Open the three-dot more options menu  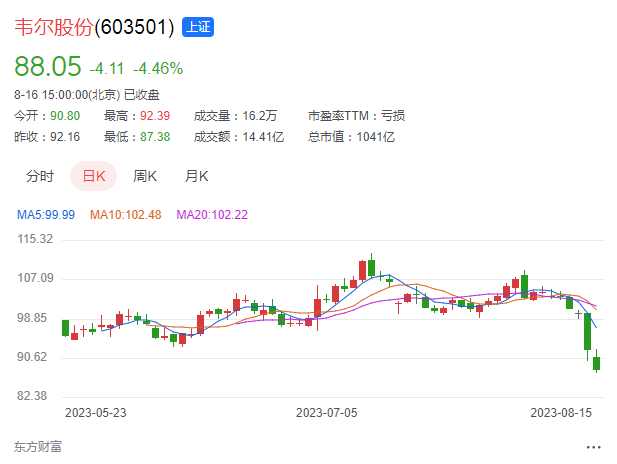593,447
